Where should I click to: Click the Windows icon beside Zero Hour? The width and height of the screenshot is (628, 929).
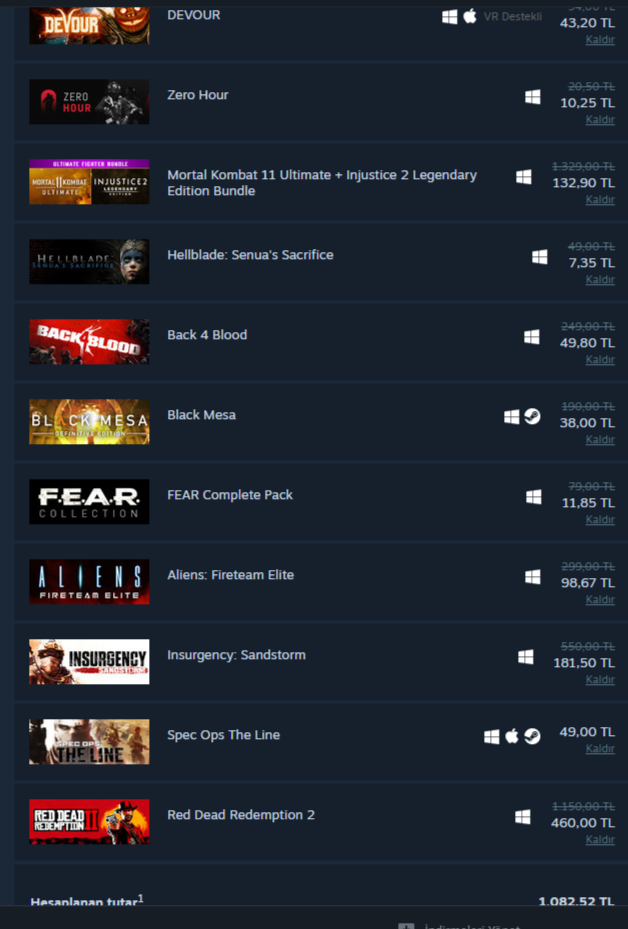(533, 97)
